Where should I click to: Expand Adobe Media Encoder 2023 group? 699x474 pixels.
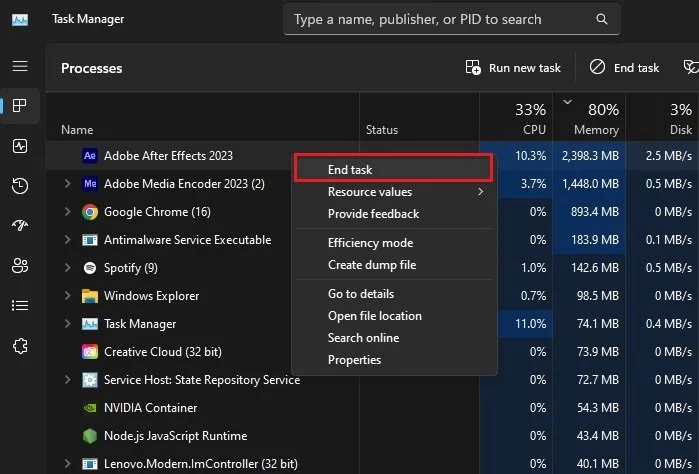pyautogui.click(x=67, y=184)
